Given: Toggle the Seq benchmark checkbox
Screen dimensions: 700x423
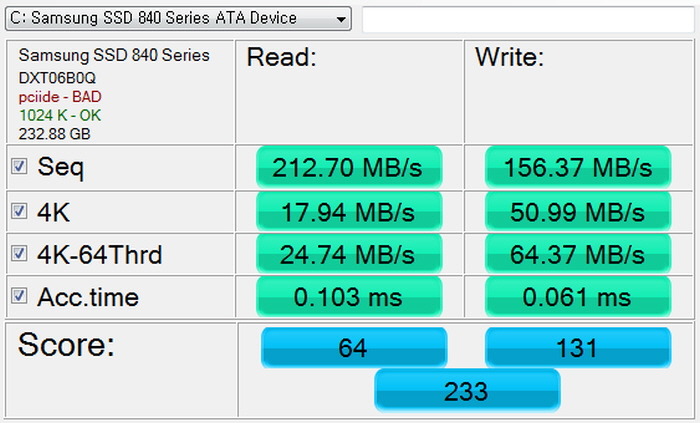Looking at the screenshot, I should coord(19,166).
